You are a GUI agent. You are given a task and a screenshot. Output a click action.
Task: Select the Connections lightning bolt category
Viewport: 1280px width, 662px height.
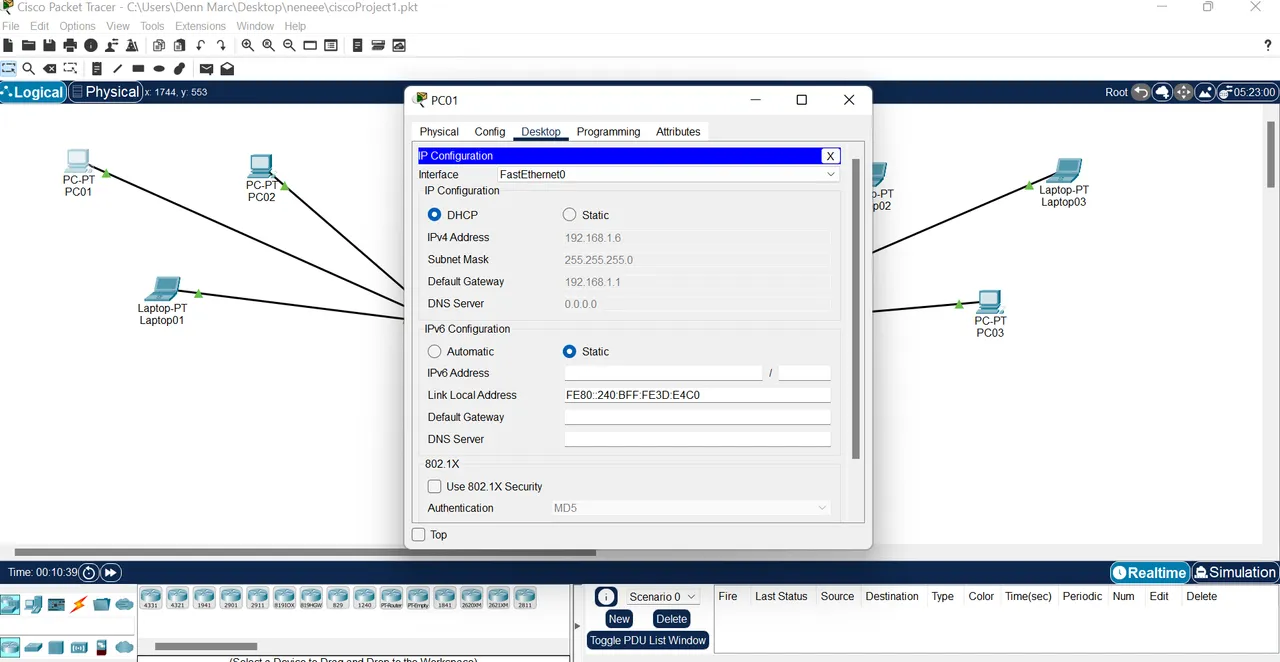coord(79,604)
